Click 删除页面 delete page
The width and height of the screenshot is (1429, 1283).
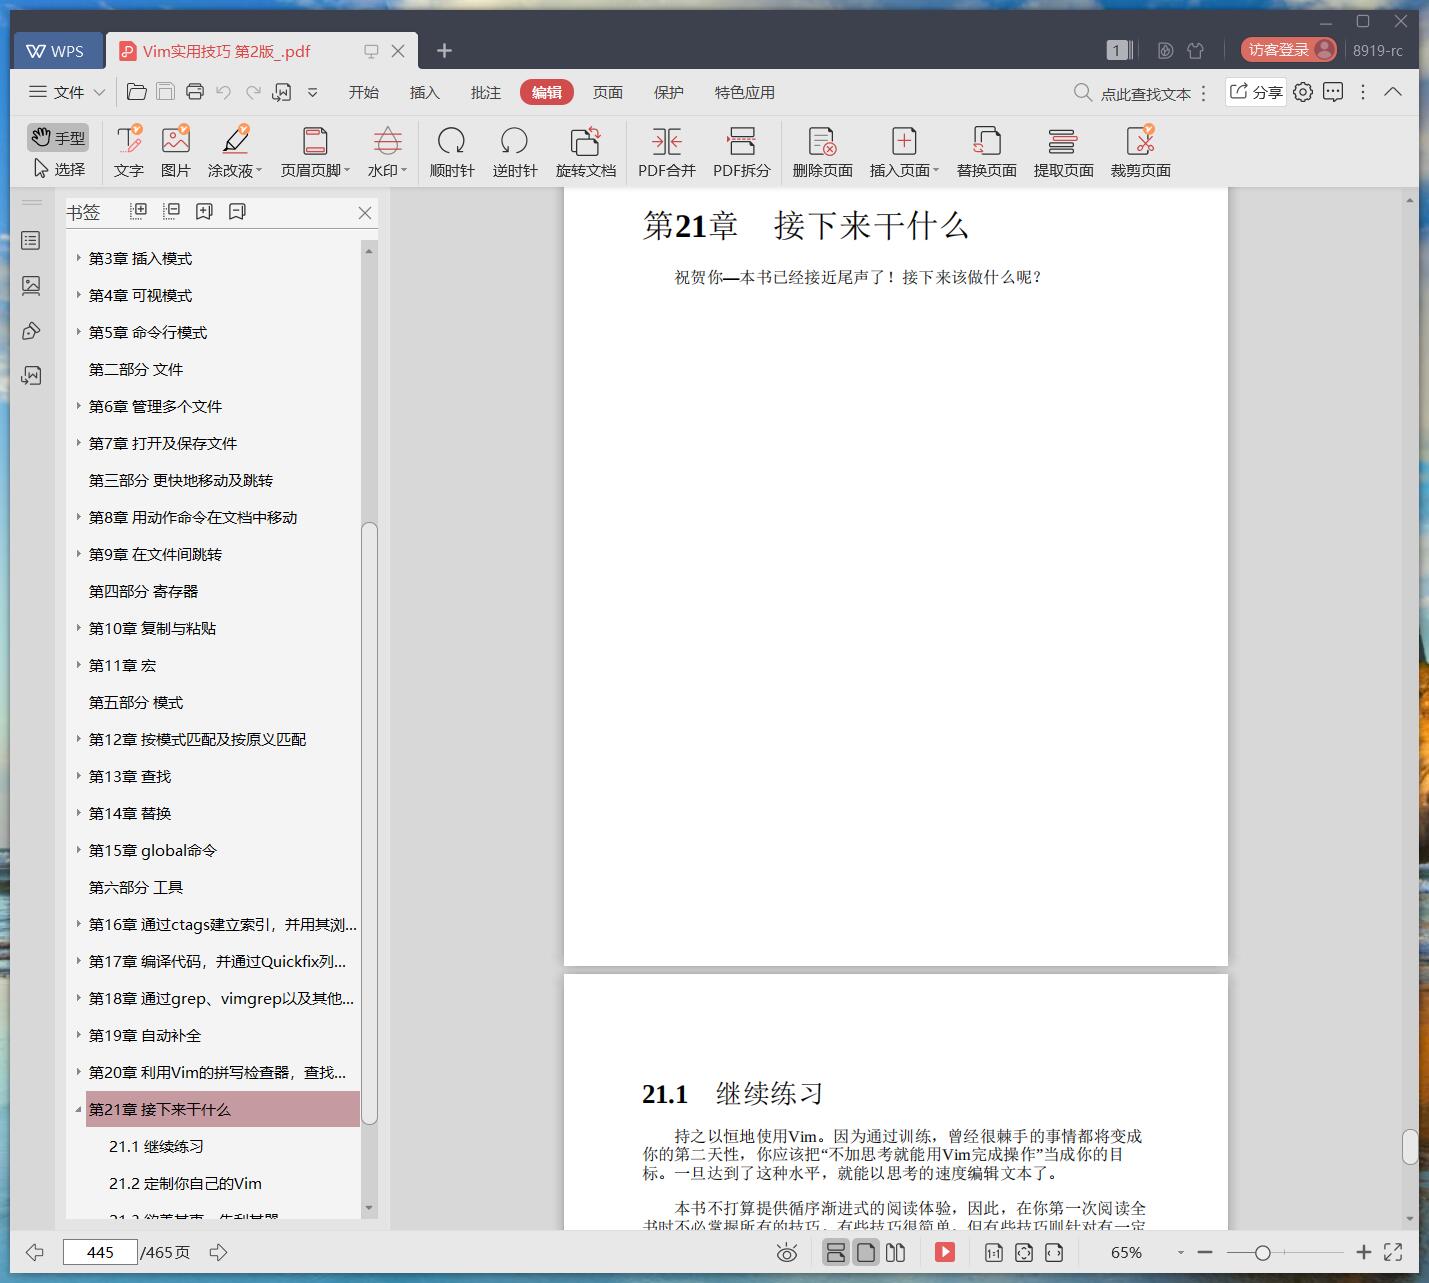822,151
